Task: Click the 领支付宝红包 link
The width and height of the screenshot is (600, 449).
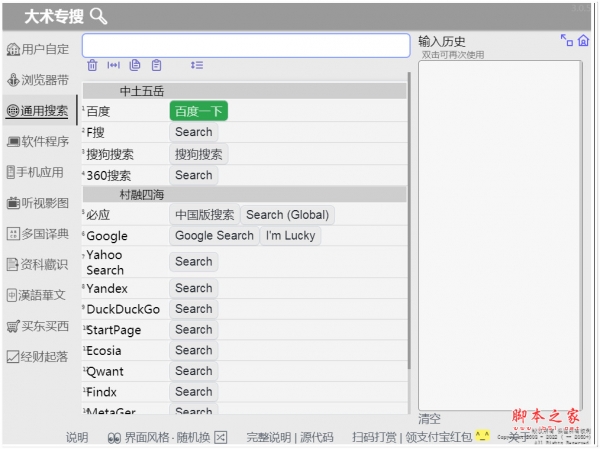Action: (x=439, y=437)
